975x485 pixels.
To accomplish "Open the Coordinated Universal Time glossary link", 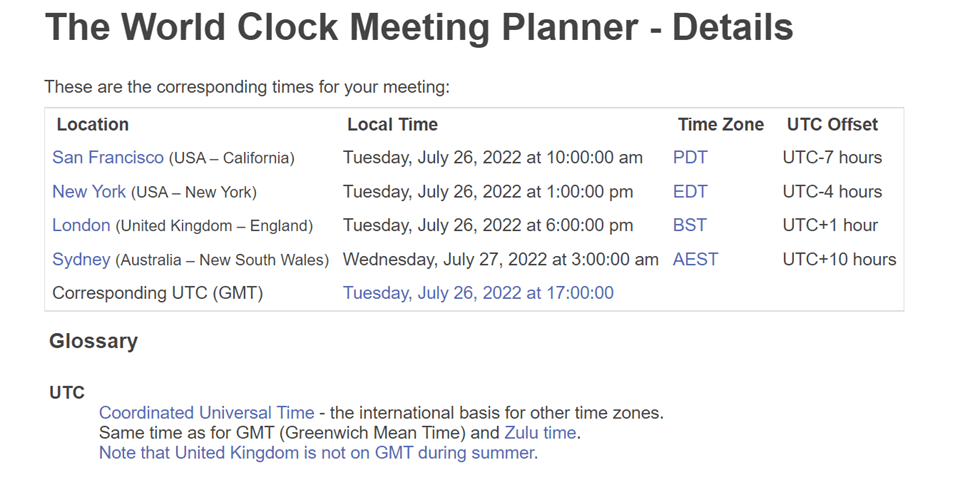I will click(206, 413).
